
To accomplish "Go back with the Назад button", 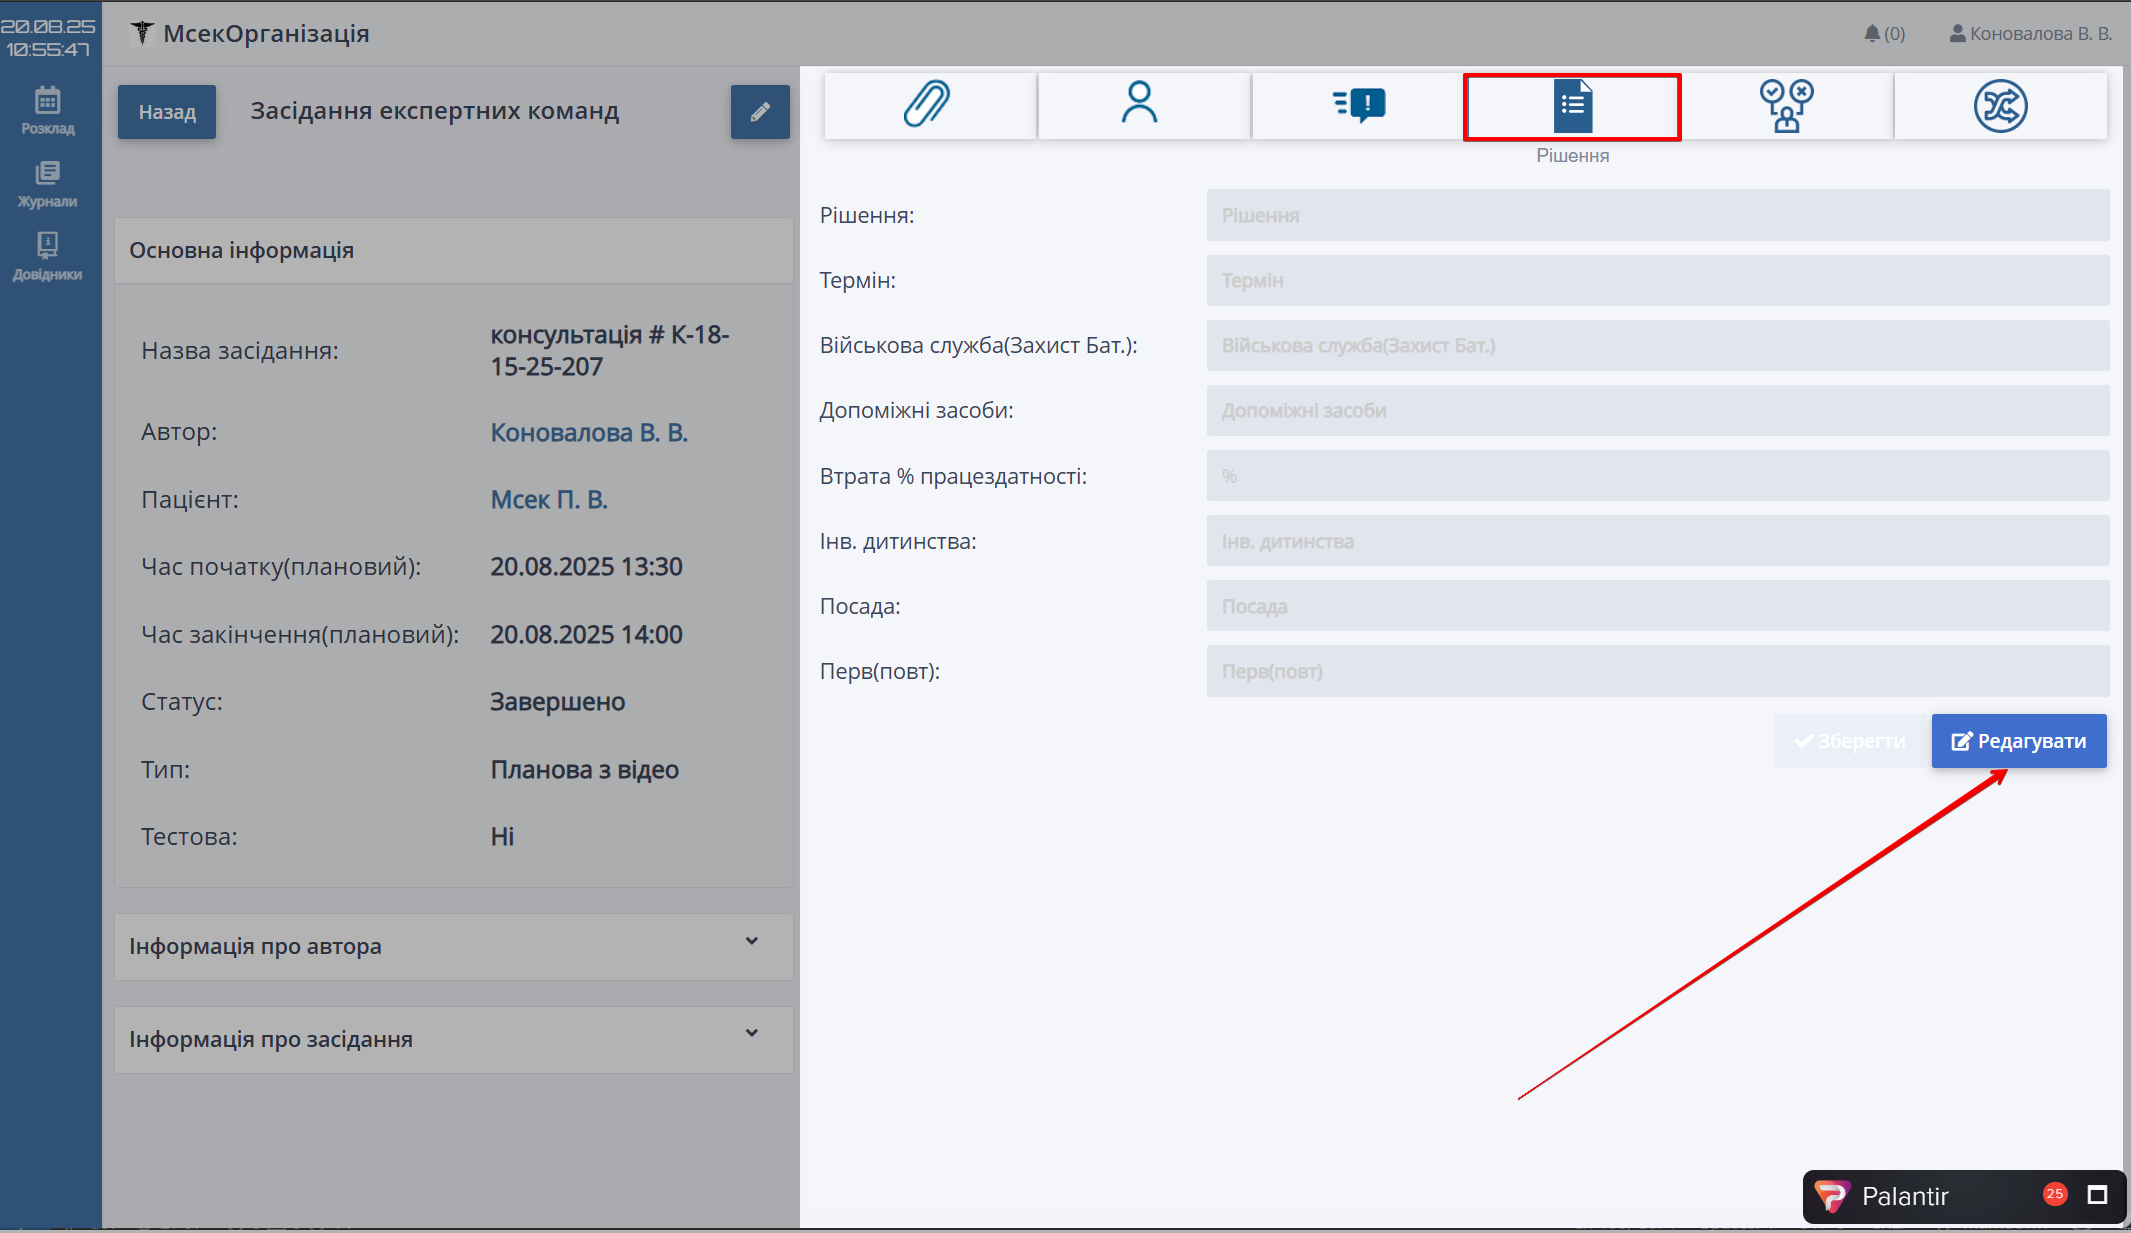I will tap(167, 112).
